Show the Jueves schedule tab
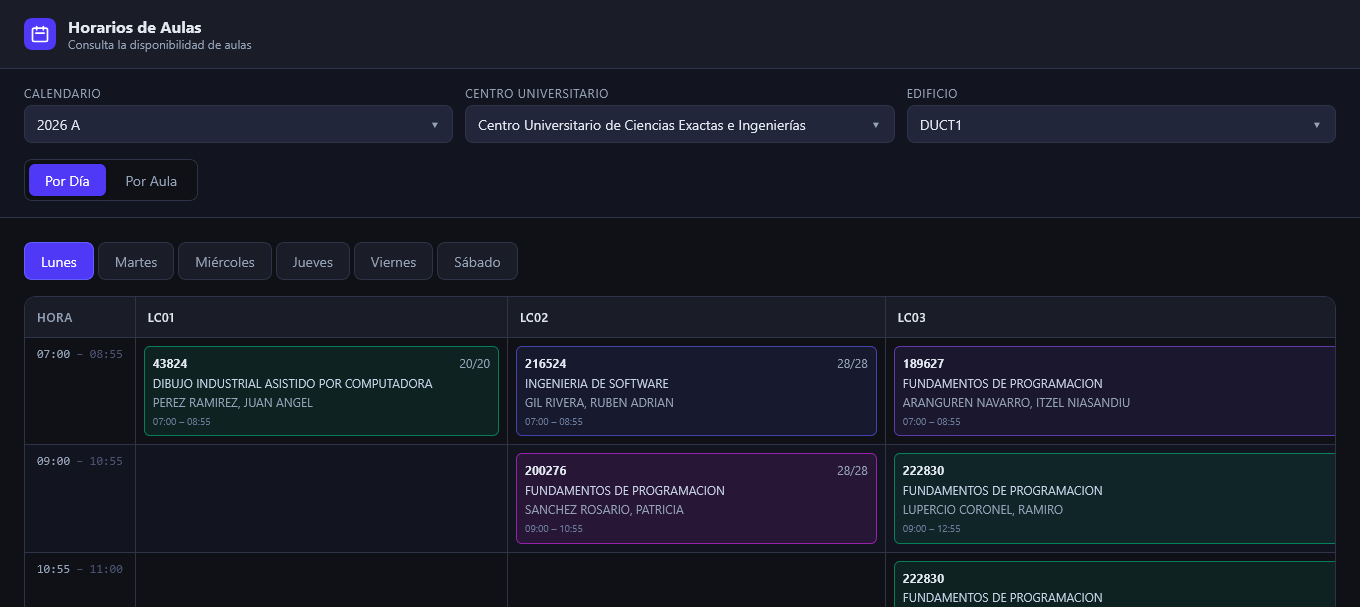Screen dimensions: 1360x607 [x=313, y=262]
